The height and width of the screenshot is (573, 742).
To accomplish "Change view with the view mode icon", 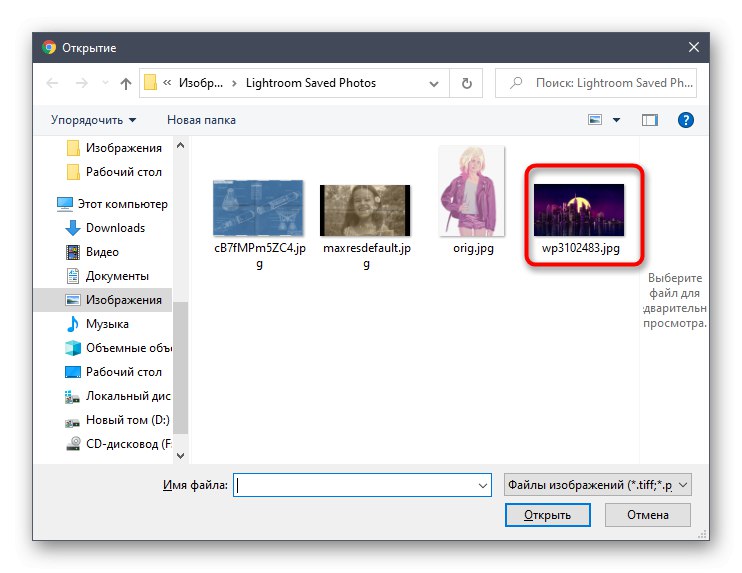I will [595, 120].
